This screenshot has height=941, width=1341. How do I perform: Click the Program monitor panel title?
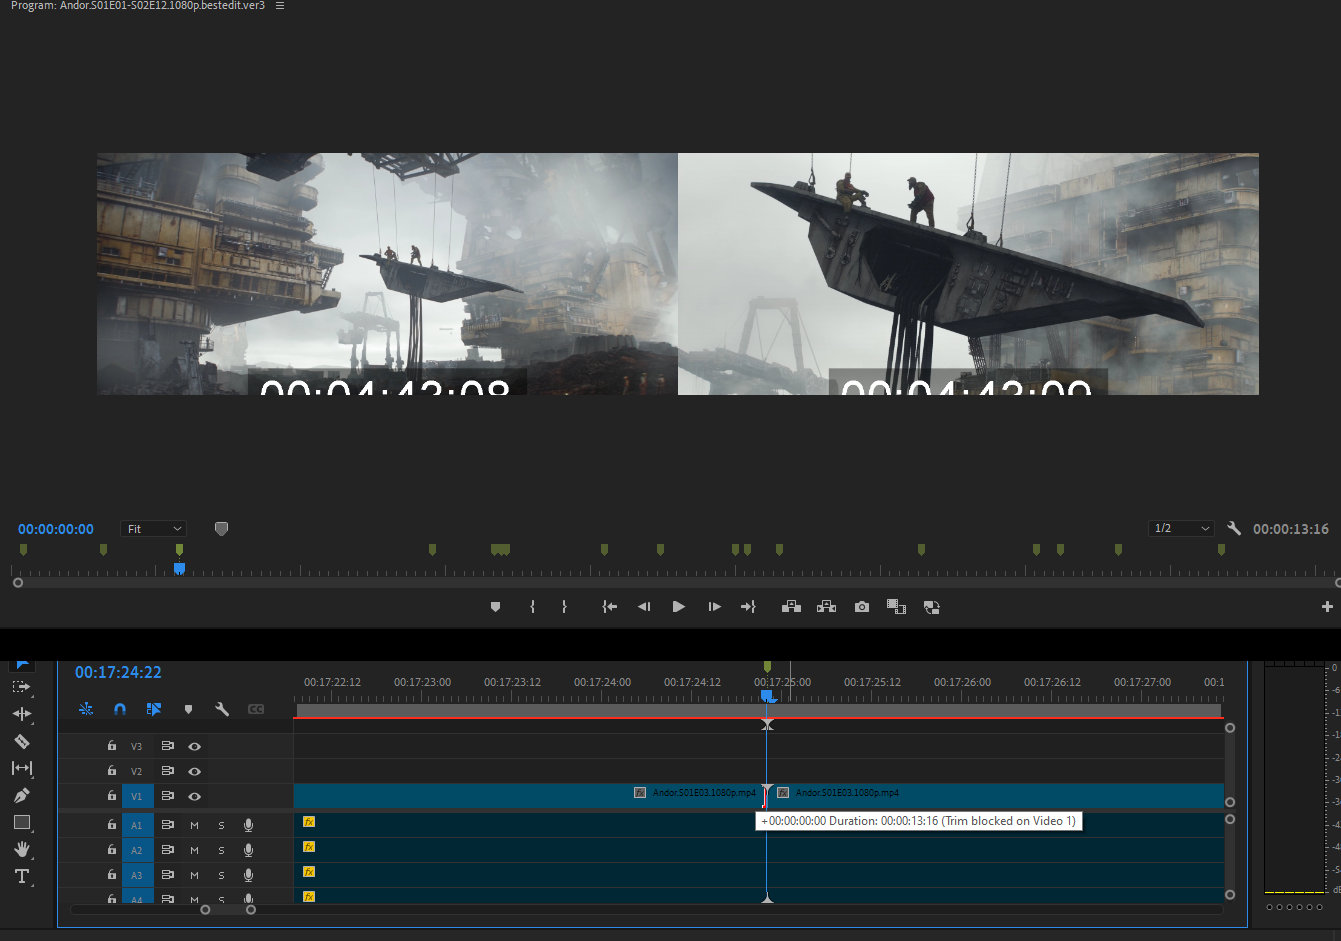(x=138, y=6)
